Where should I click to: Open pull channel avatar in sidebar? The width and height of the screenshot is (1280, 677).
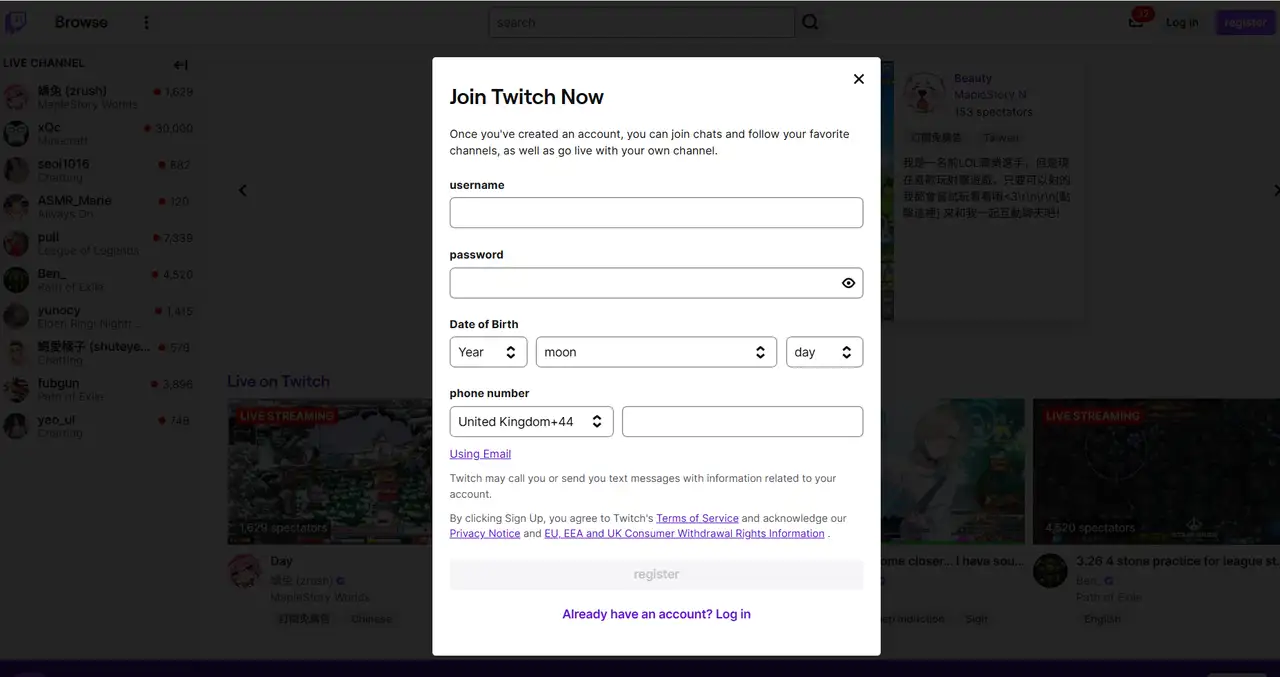(x=16, y=243)
